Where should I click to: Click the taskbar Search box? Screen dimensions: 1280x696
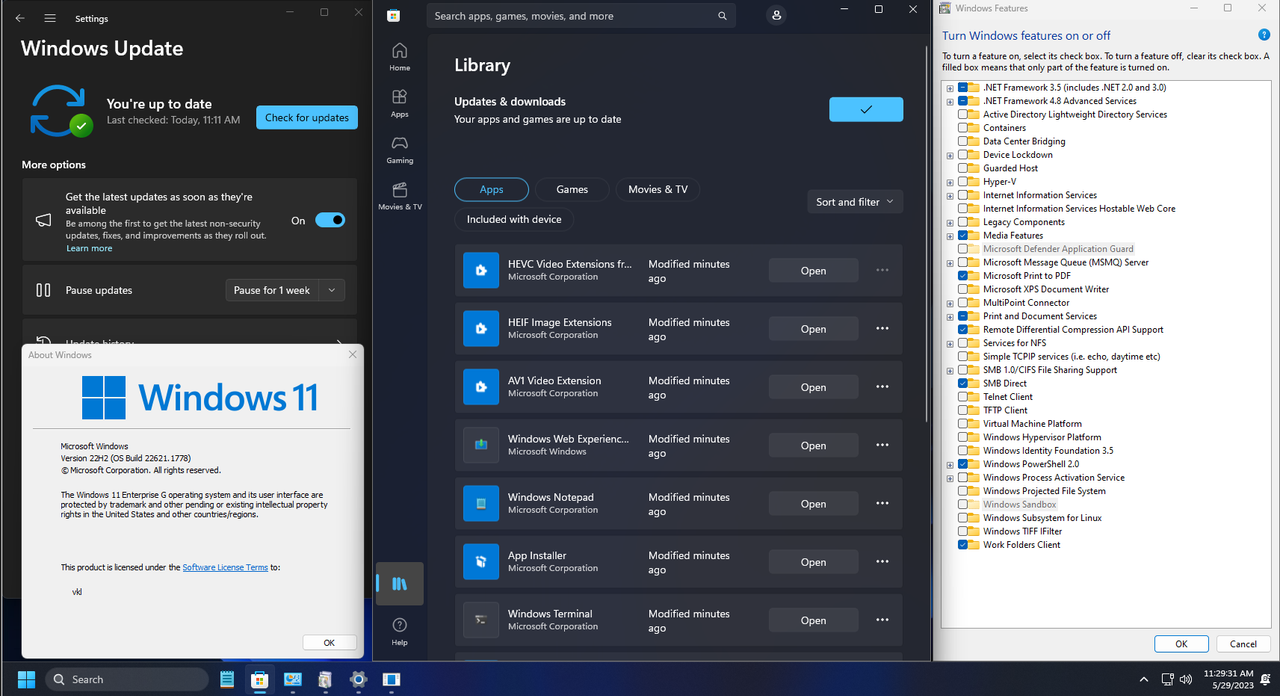click(127, 679)
